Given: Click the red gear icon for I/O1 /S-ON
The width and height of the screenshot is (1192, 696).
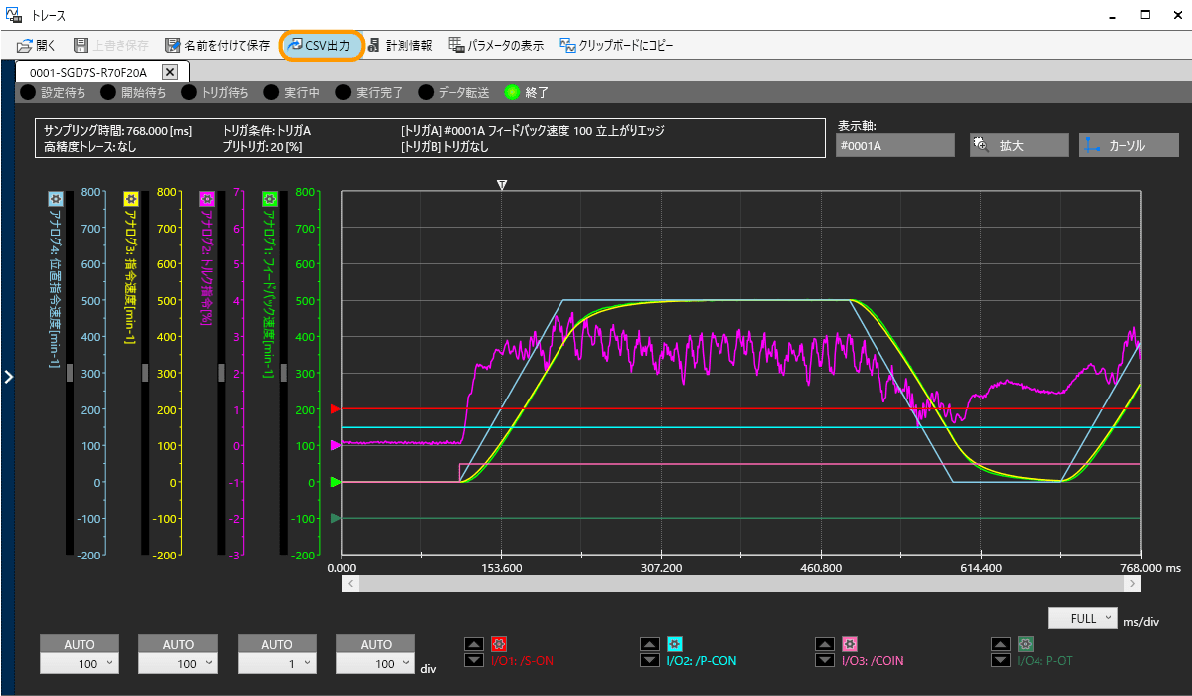Looking at the screenshot, I should pos(500,644).
